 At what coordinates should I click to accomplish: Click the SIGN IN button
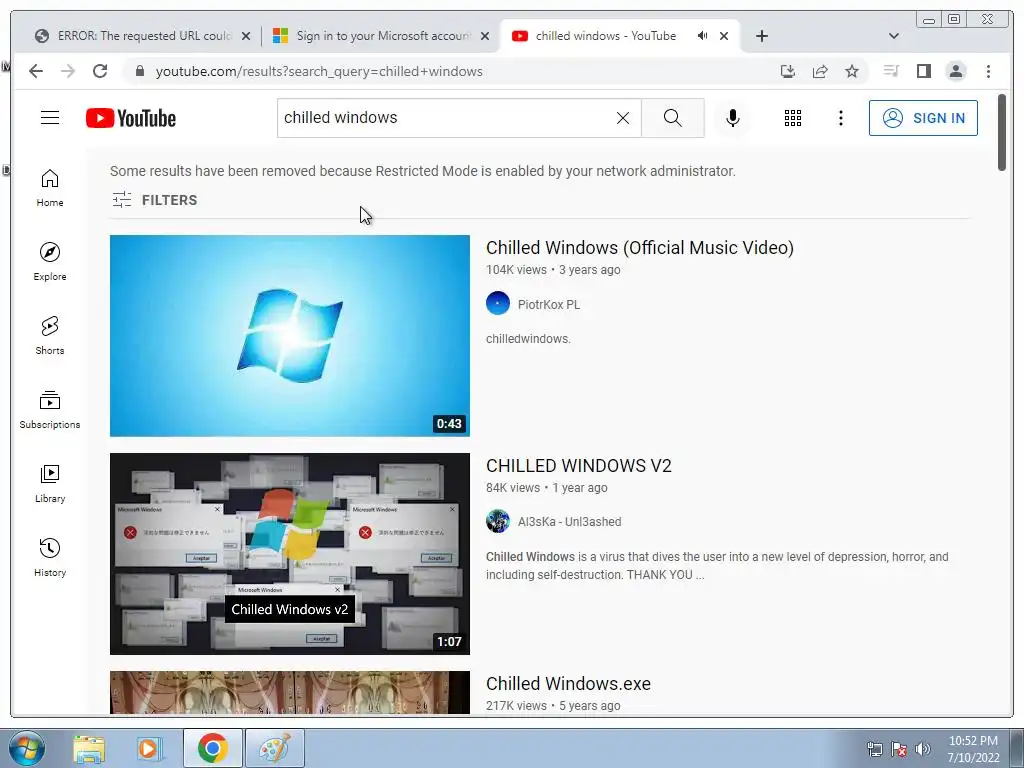[923, 118]
